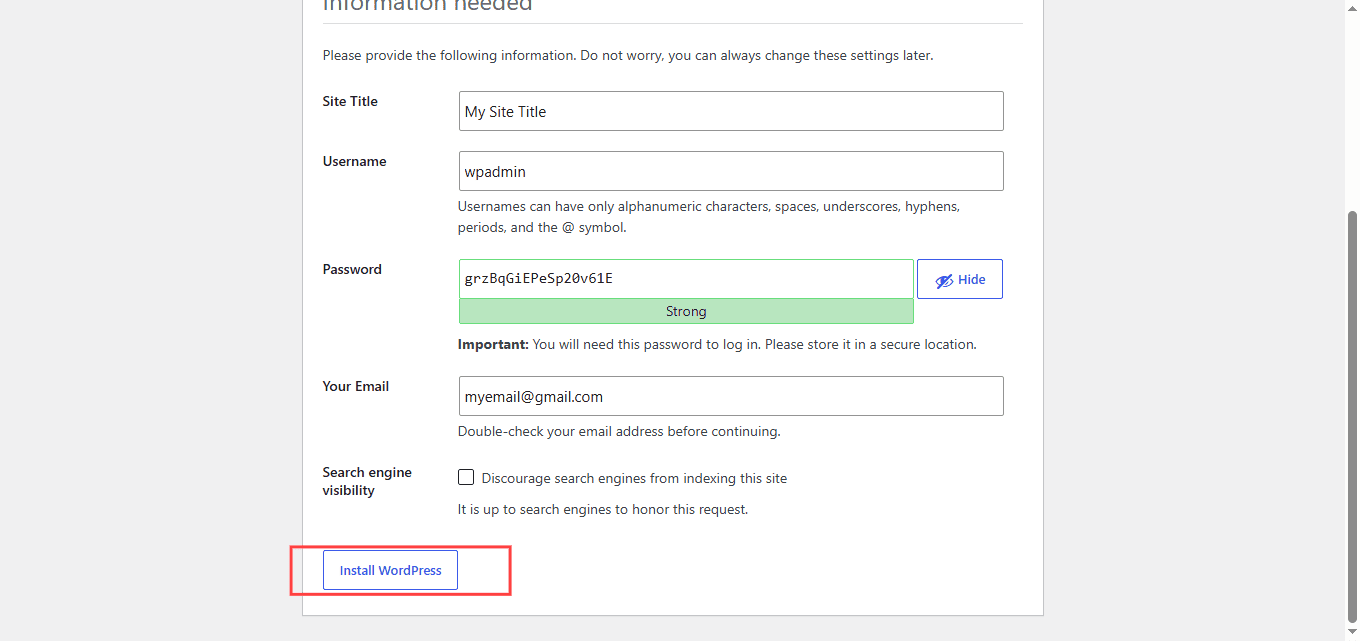
Task: Hide the password with the Hide button
Action: (x=960, y=279)
